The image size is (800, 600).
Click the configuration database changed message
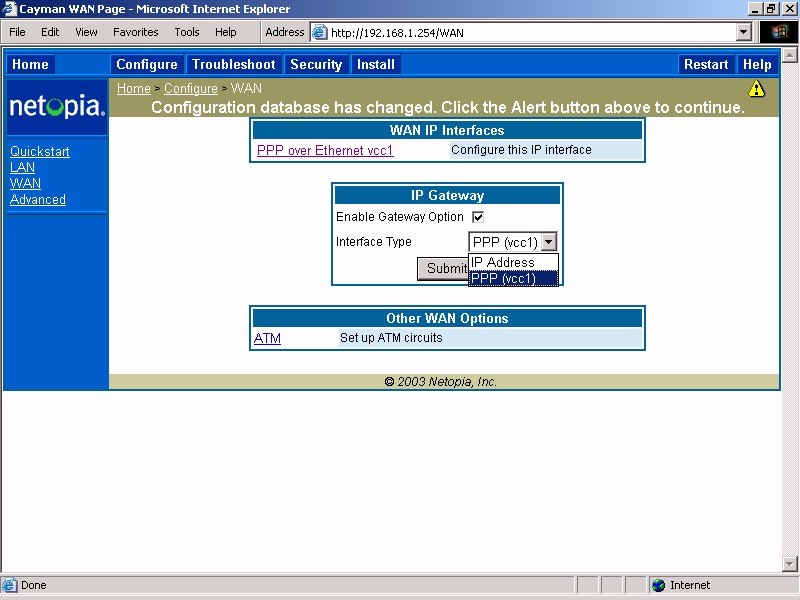[448, 108]
